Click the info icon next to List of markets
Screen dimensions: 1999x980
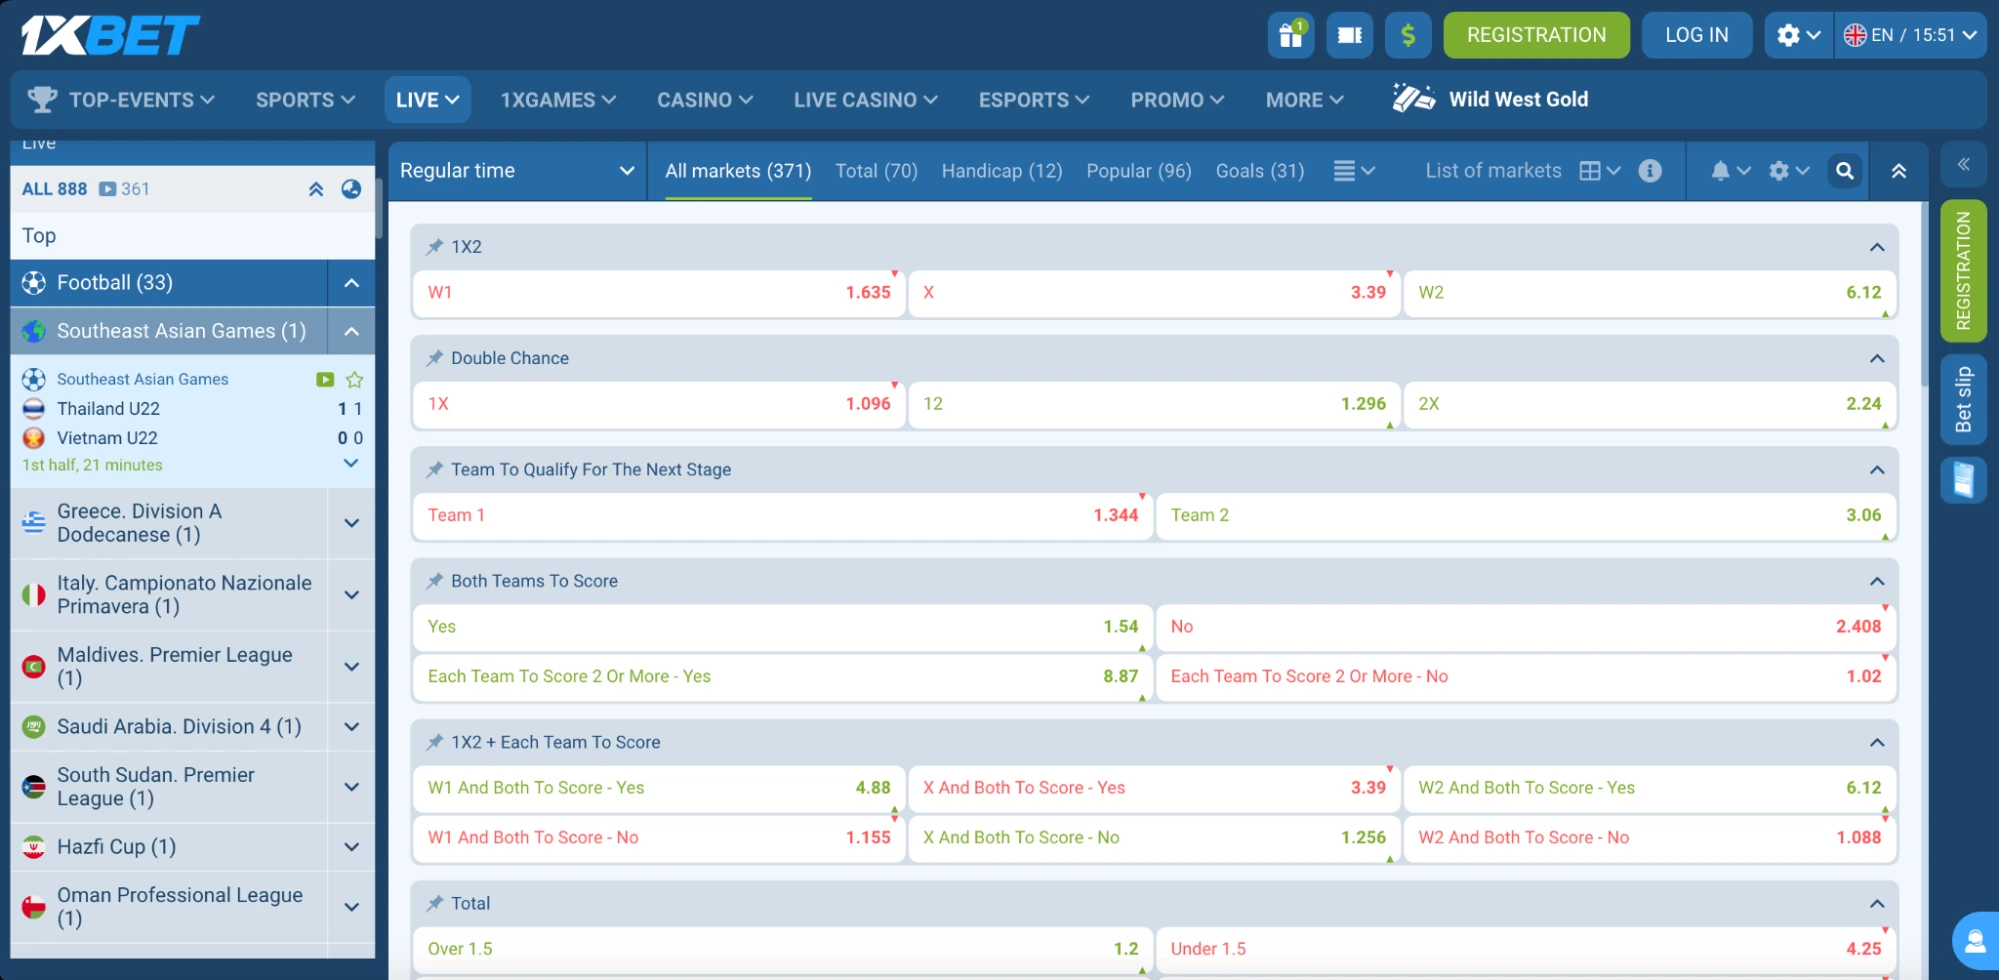tap(1649, 171)
